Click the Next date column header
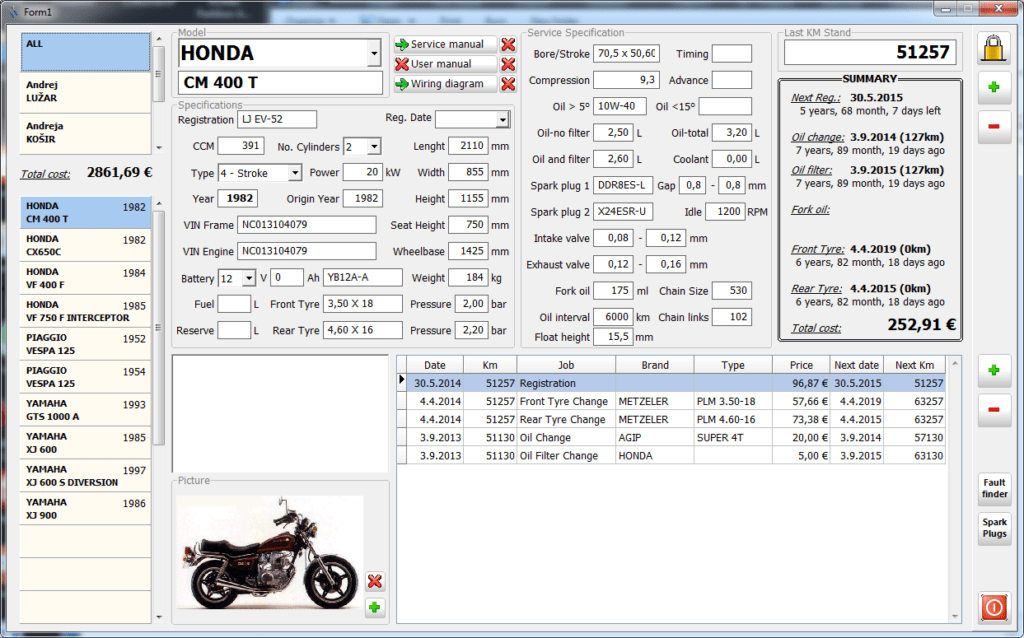This screenshot has width=1024, height=638. point(856,365)
